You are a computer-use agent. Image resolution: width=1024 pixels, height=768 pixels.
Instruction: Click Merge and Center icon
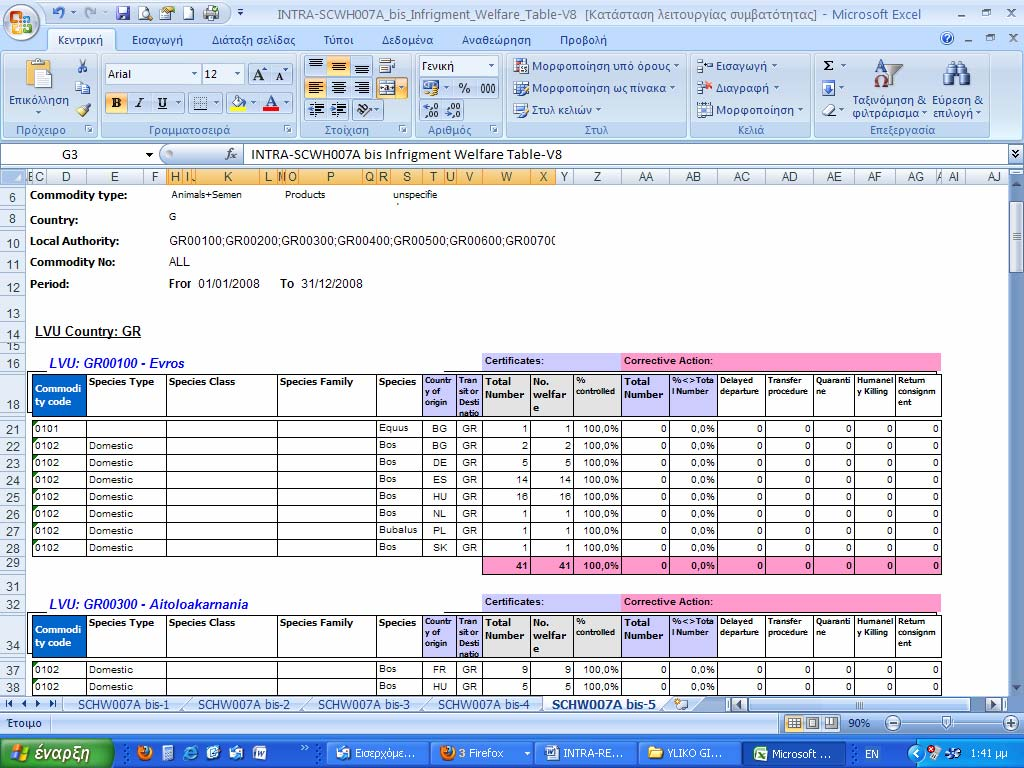tap(387, 88)
